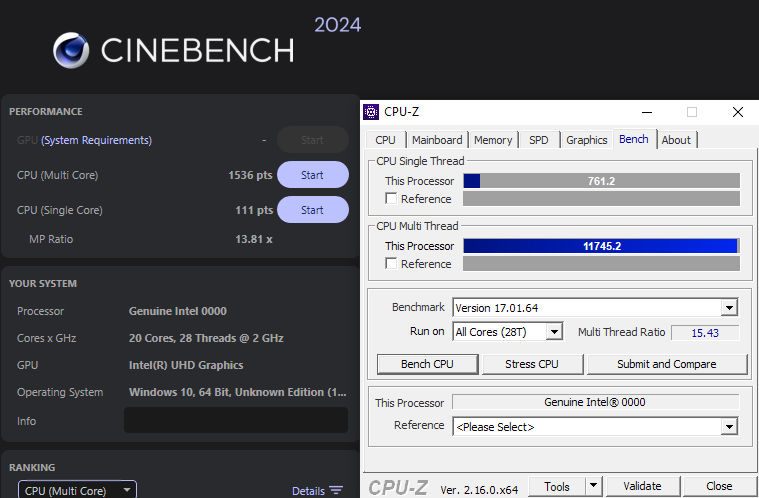Click the single thread score bar 761.2
759x498 pixels.
tap(601, 181)
